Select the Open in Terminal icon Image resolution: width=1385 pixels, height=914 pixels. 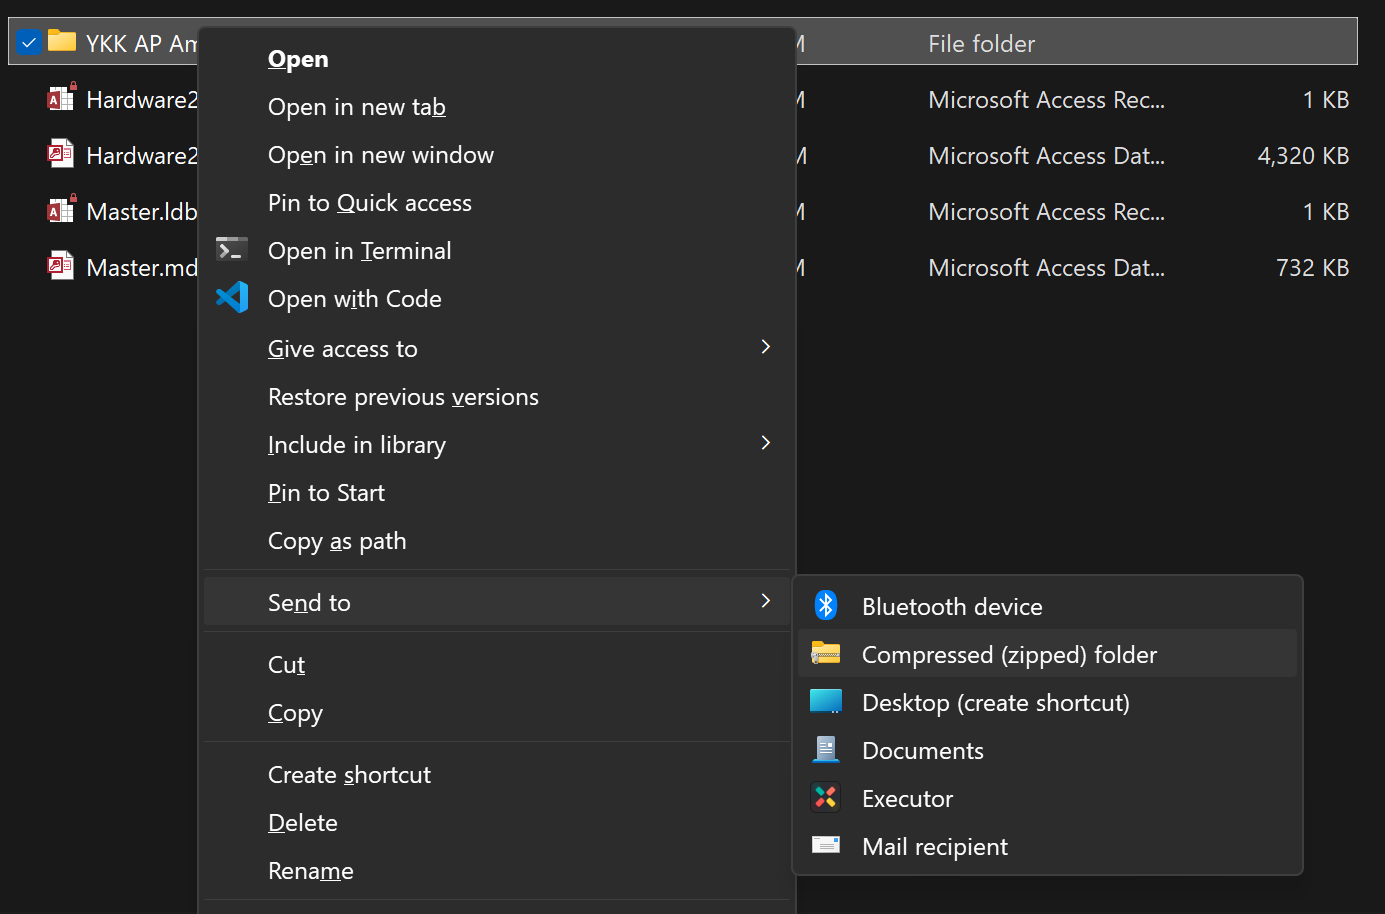pyautogui.click(x=232, y=249)
